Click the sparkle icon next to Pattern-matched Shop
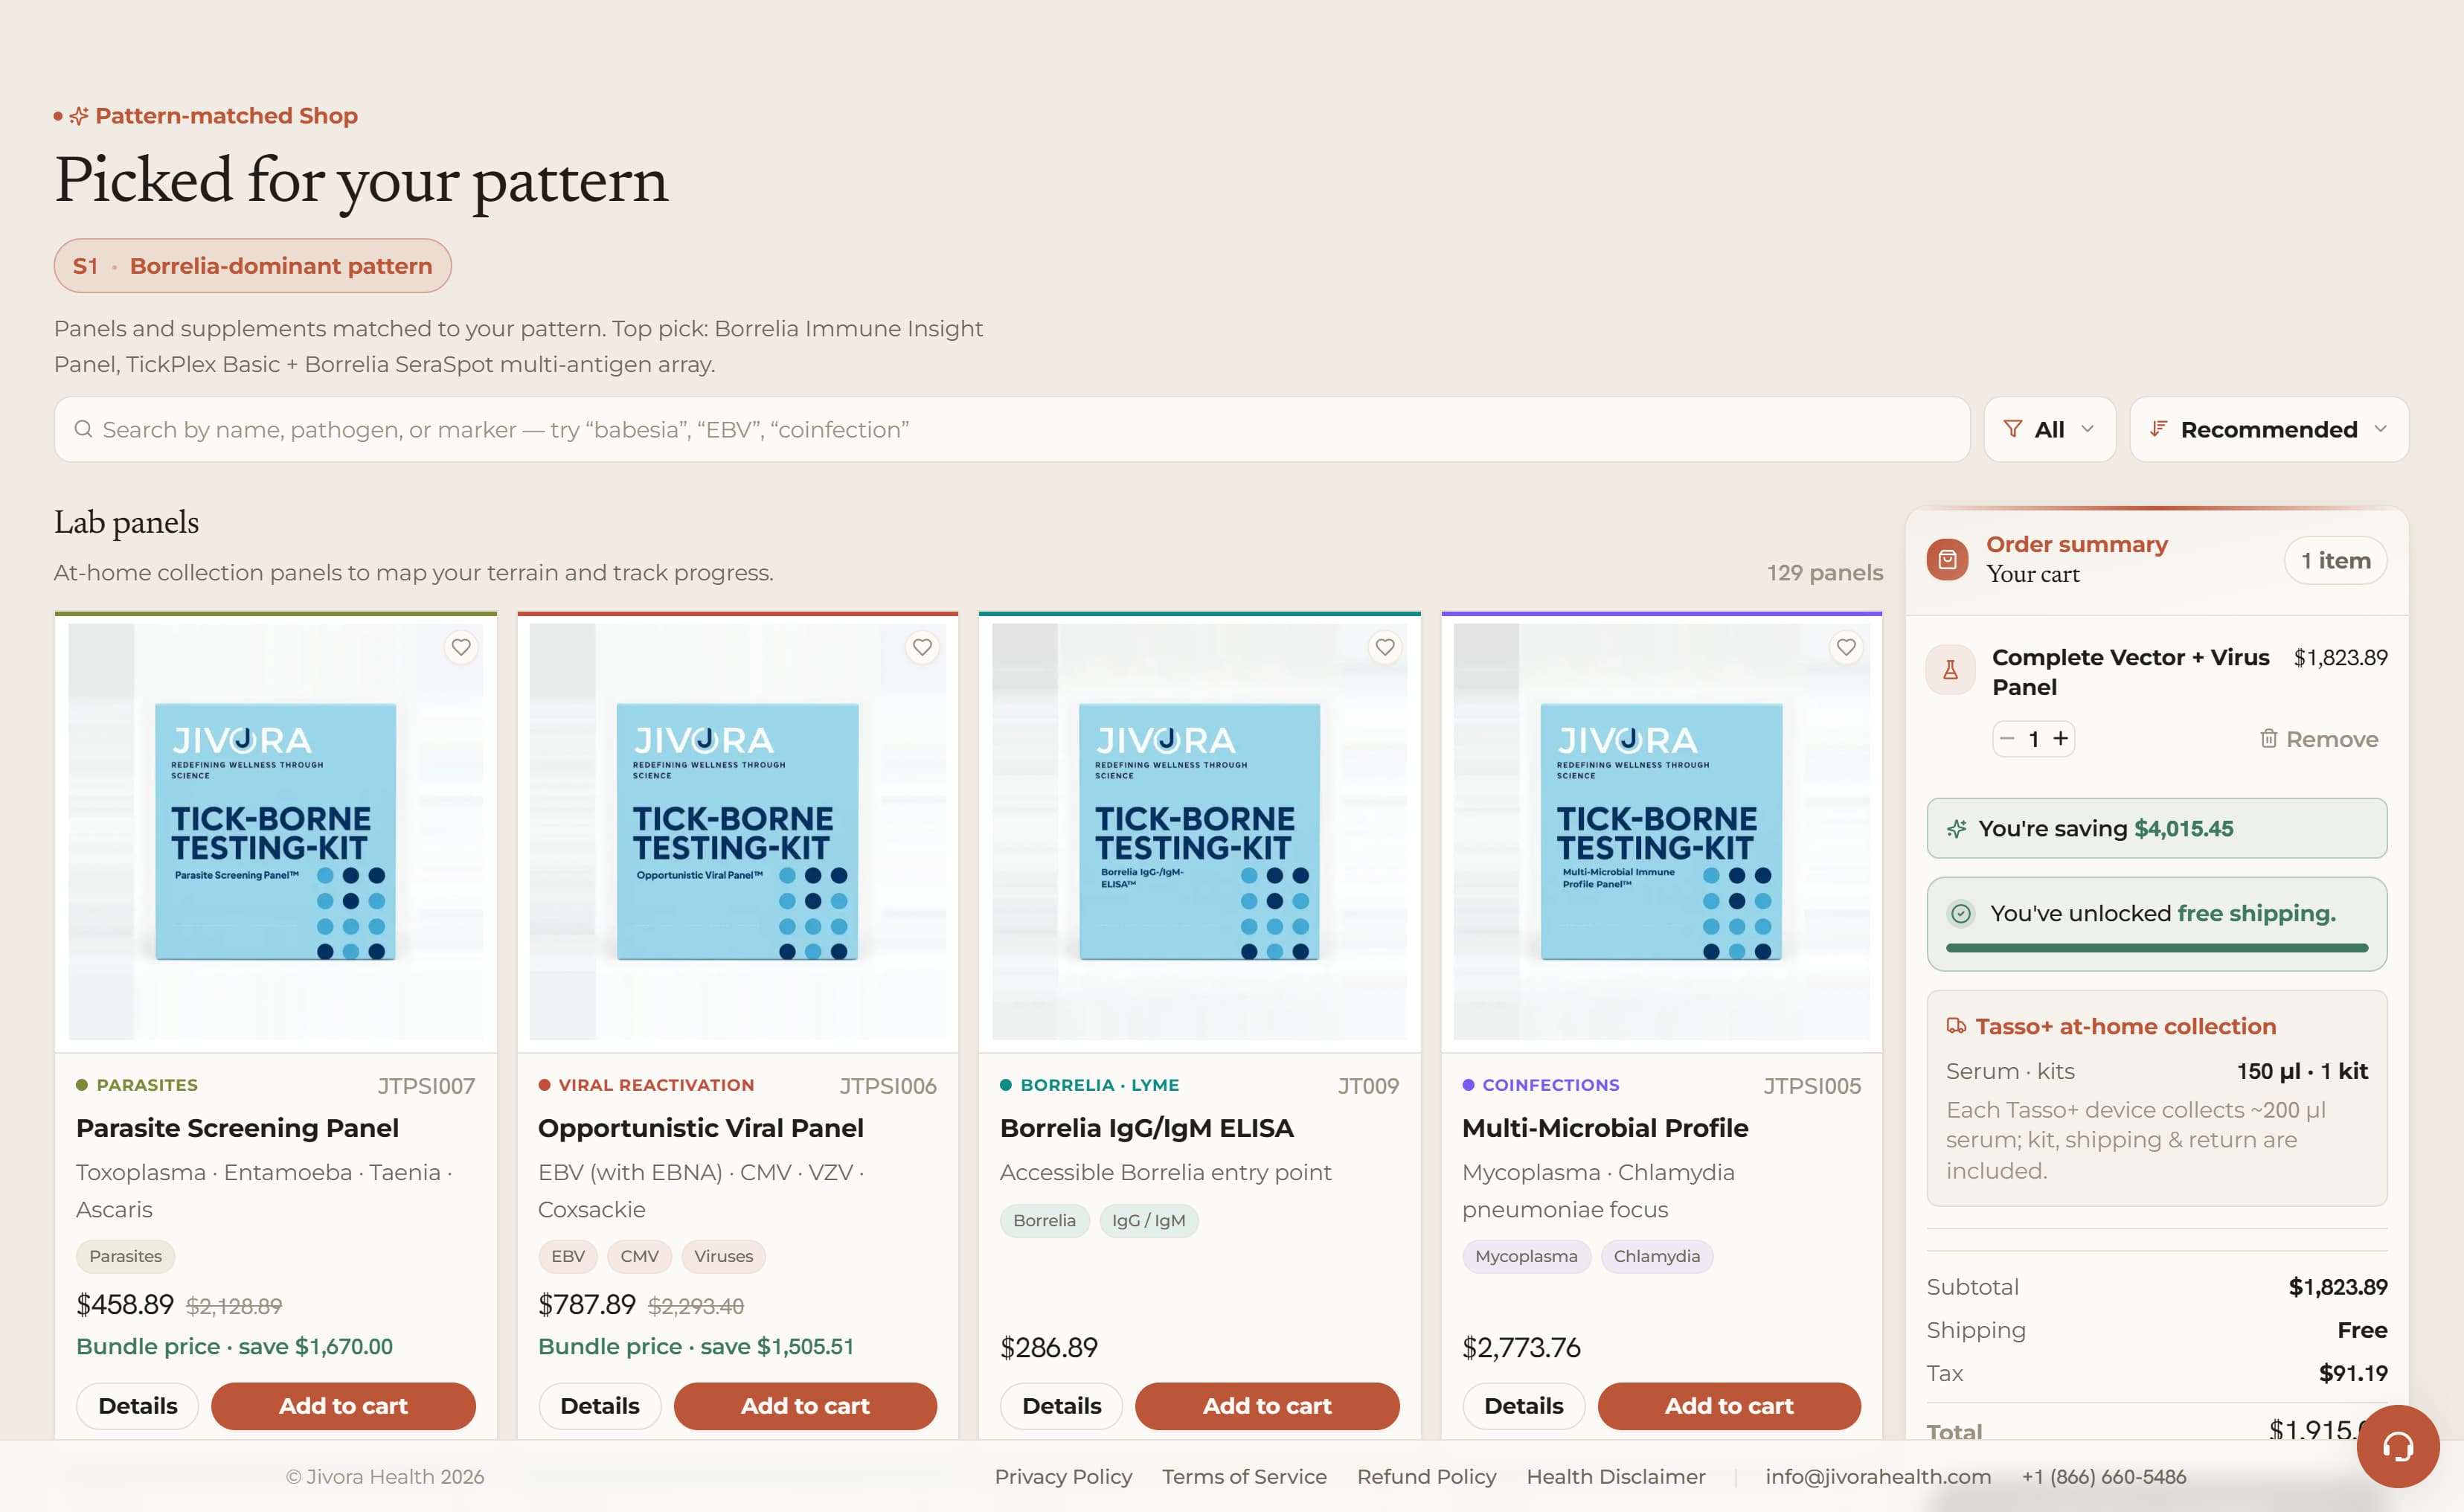The width and height of the screenshot is (2464, 1512). 79,116
